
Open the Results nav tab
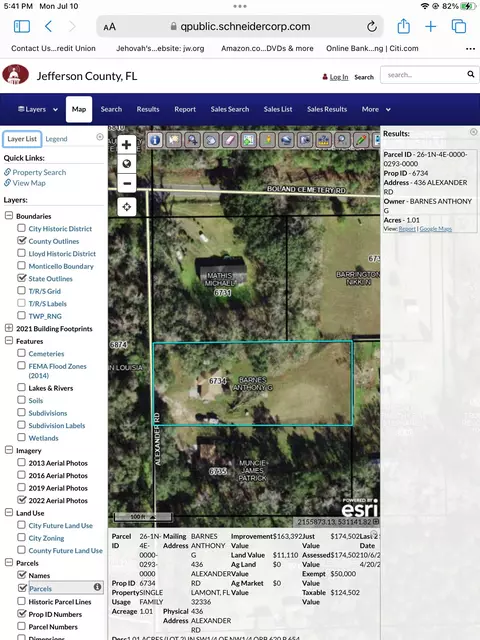148,109
